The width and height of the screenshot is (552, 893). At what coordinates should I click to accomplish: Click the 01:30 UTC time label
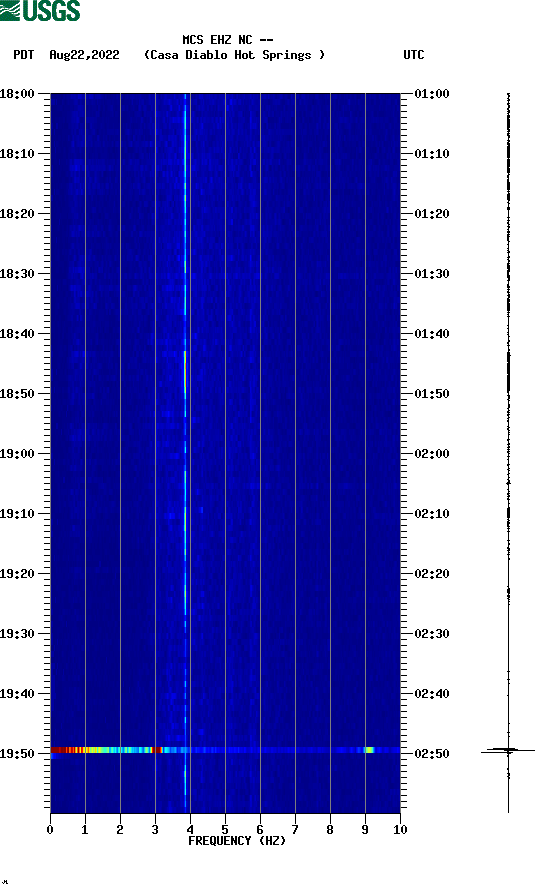432,273
